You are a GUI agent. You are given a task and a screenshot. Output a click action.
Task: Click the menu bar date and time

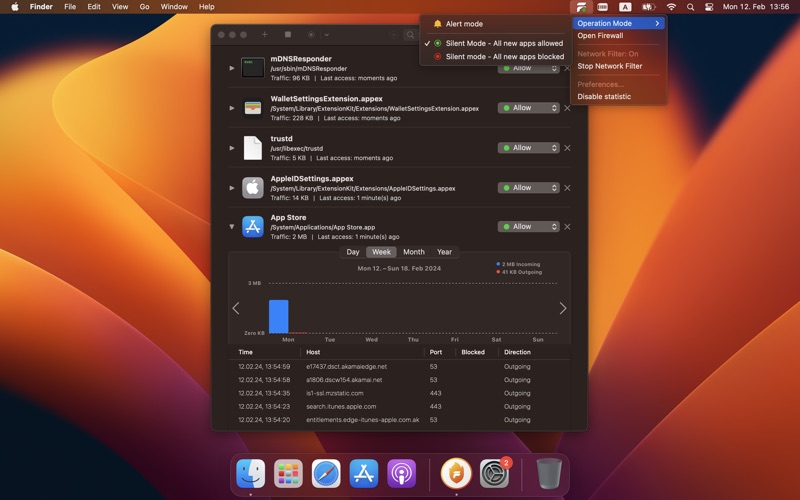[756, 7]
